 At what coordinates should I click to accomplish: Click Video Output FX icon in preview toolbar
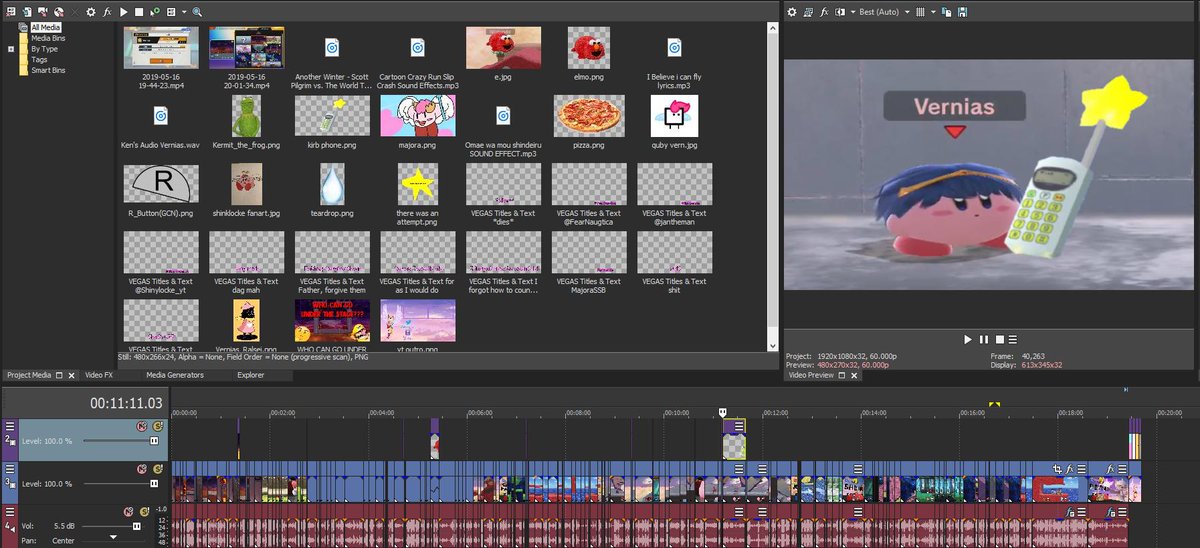coord(824,12)
